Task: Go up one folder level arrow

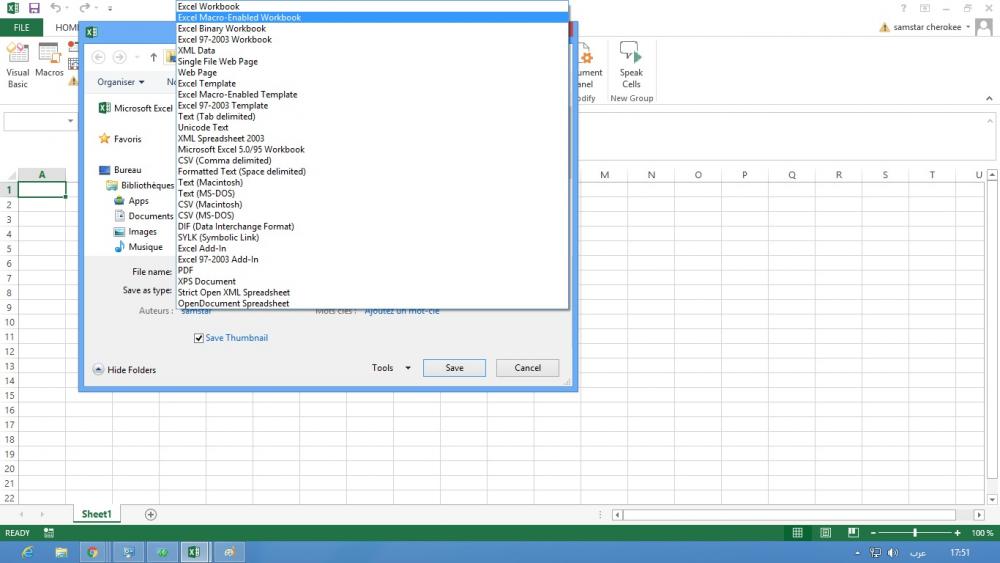Action: [x=154, y=57]
